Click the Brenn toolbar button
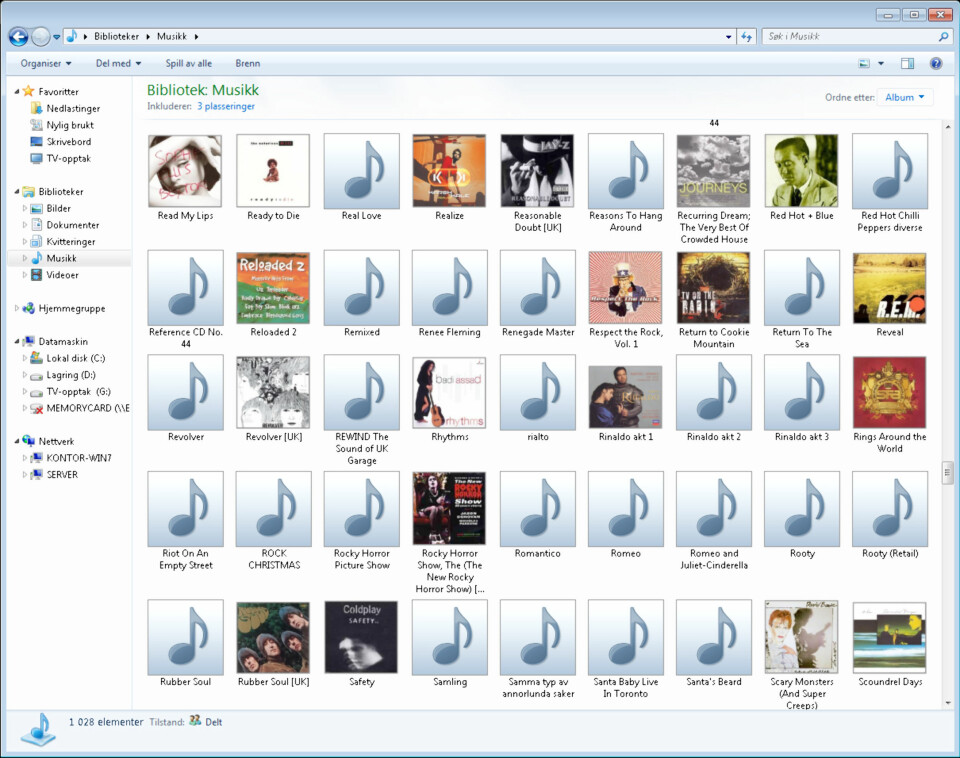 click(x=247, y=64)
